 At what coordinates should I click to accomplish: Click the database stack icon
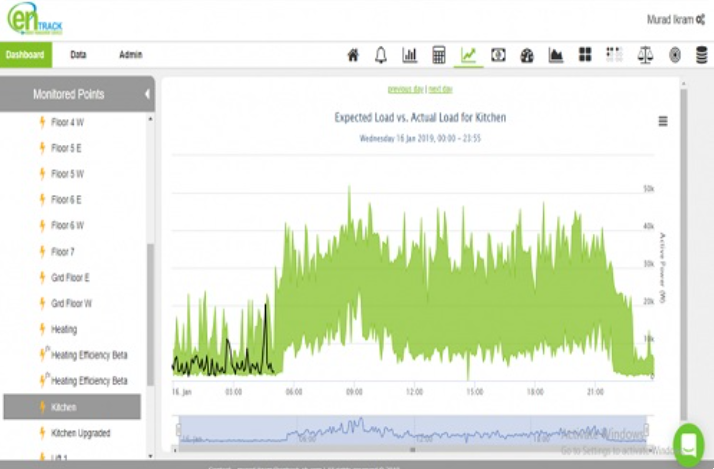click(703, 55)
